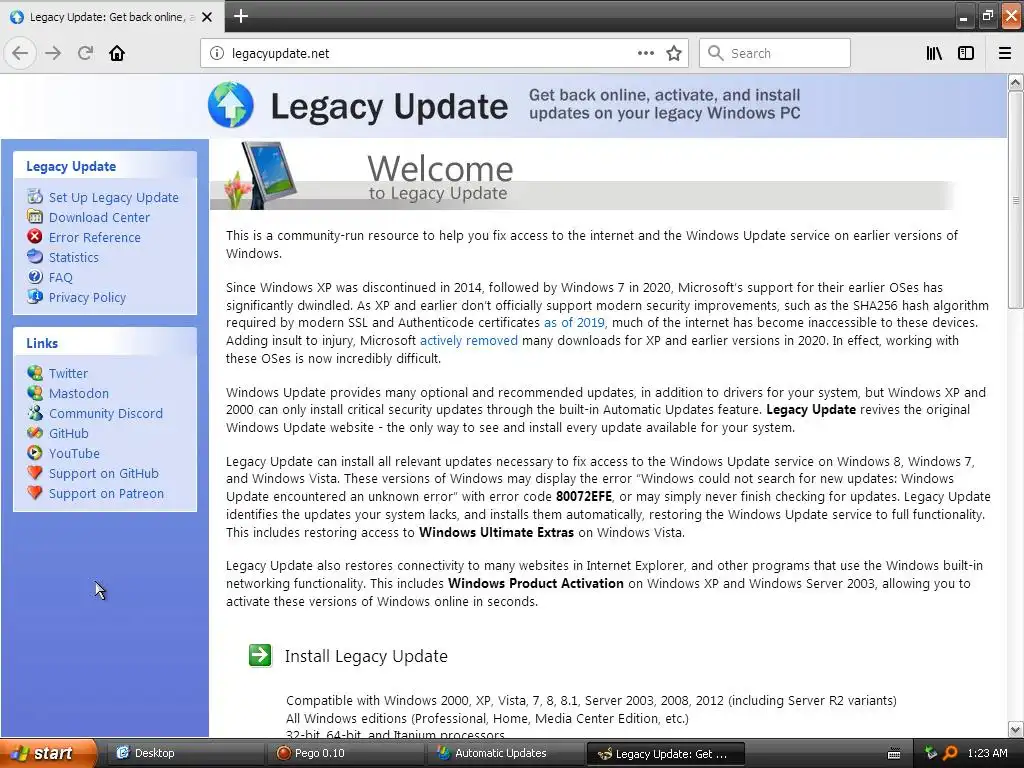Viewport: 1024px width, 768px height.
Task: Open the hamburger application menu
Action: coord(1004,53)
